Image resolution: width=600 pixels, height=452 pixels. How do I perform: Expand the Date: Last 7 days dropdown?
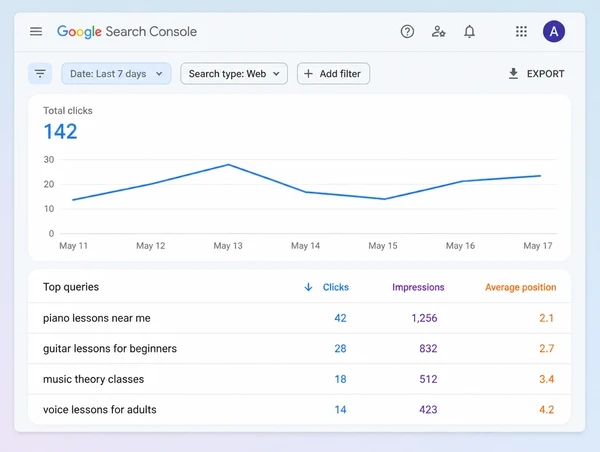(x=116, y=73)
